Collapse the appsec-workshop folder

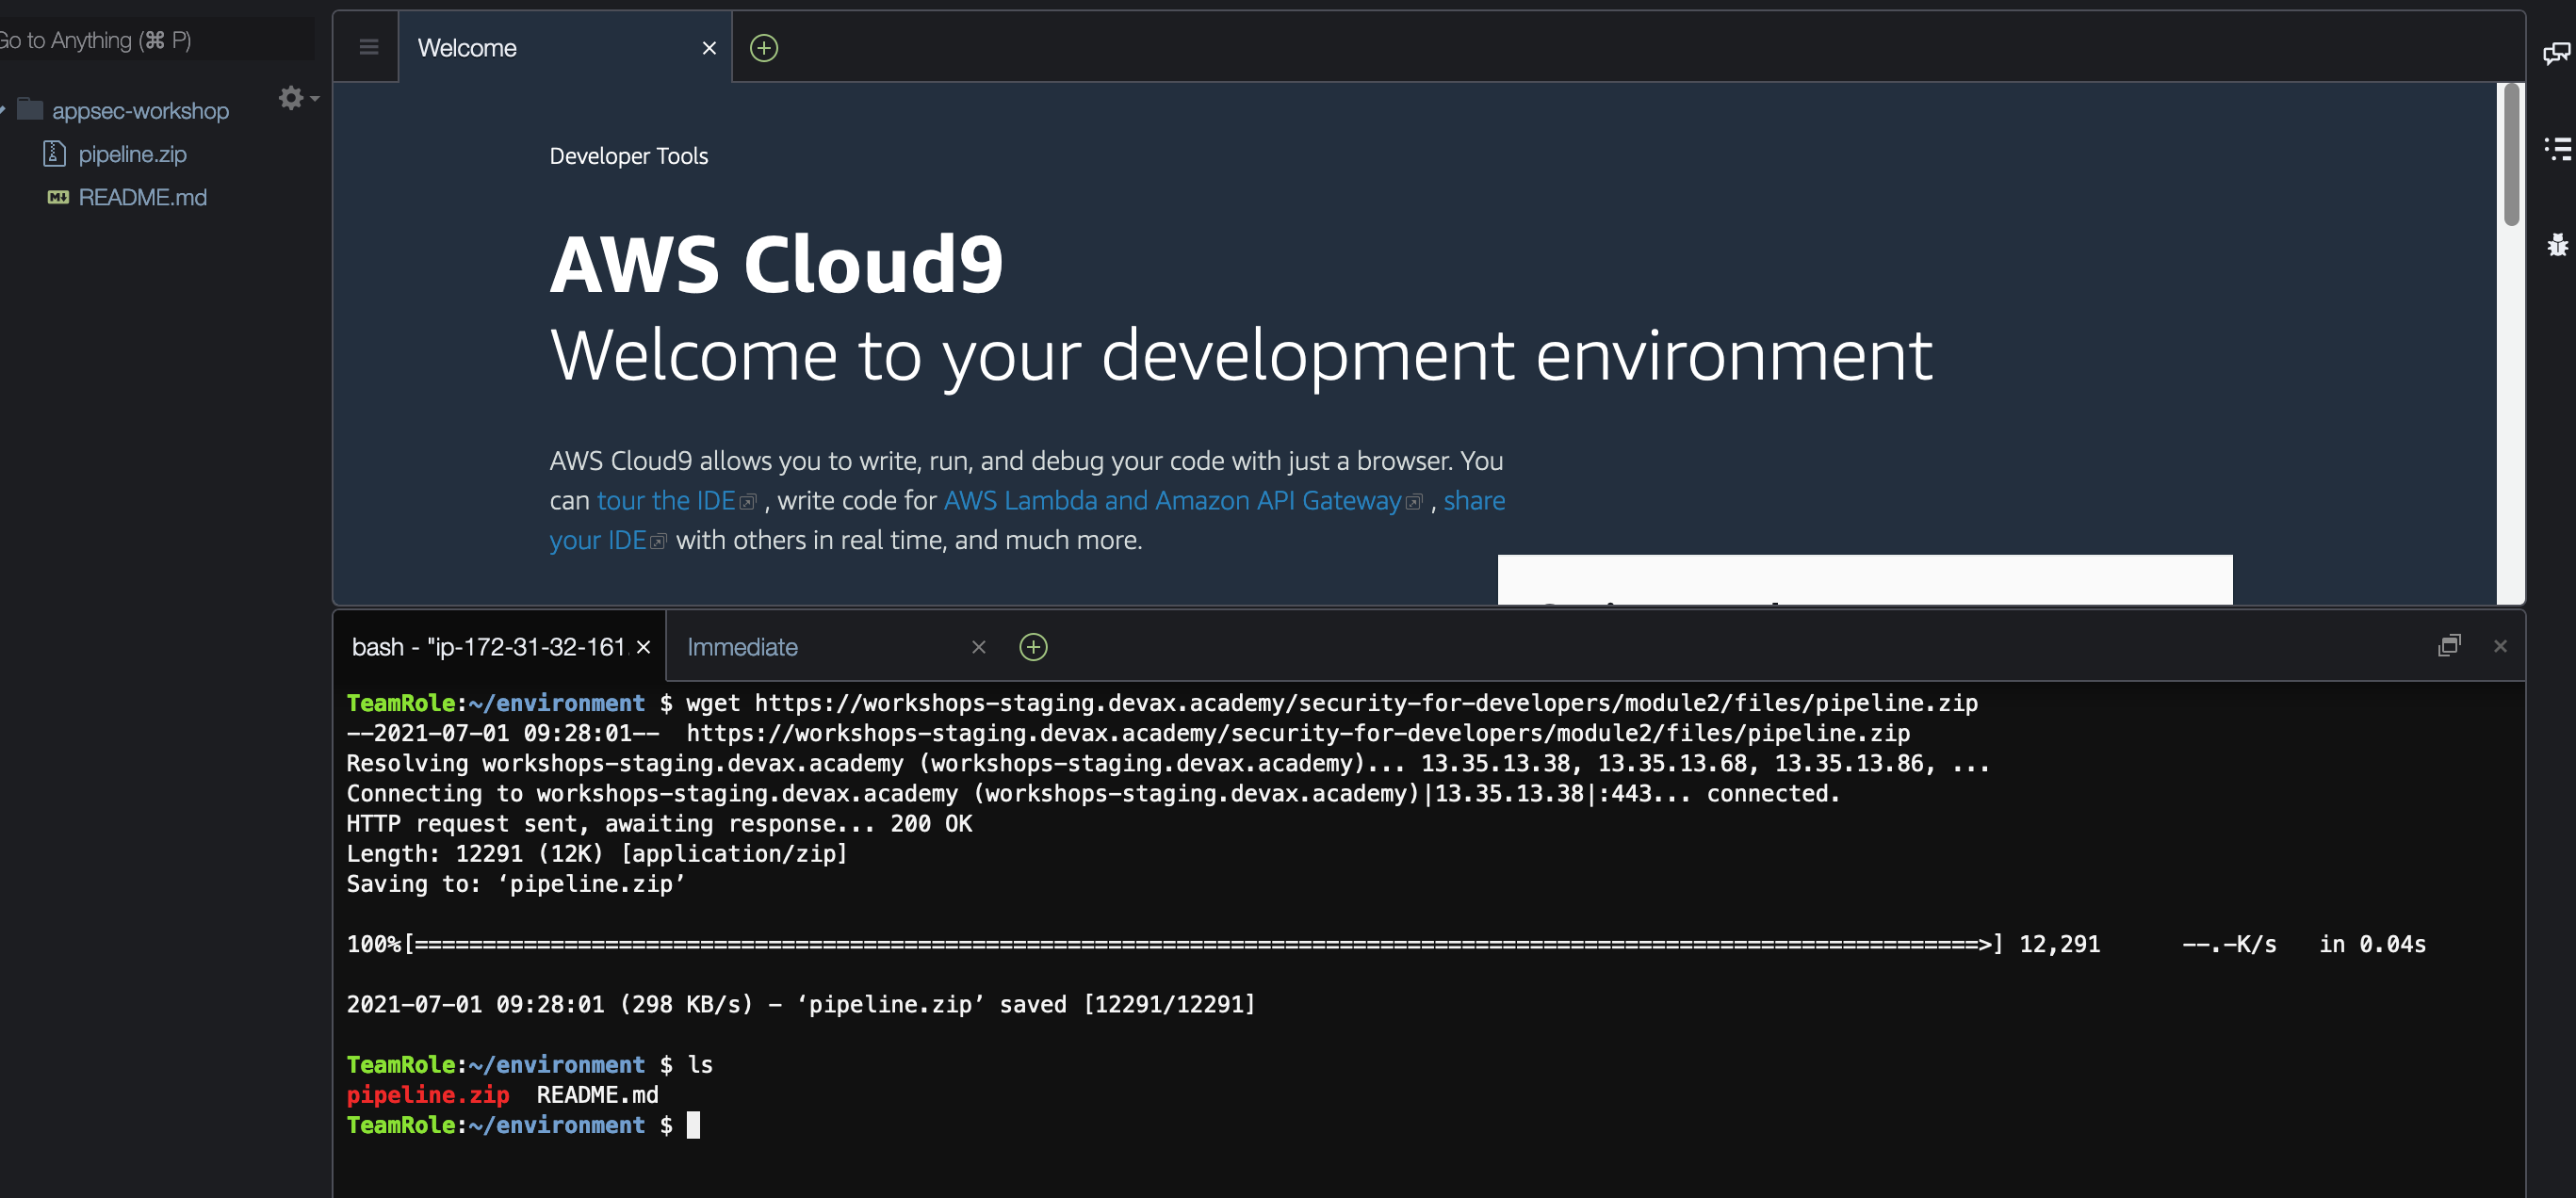[3, 109]
